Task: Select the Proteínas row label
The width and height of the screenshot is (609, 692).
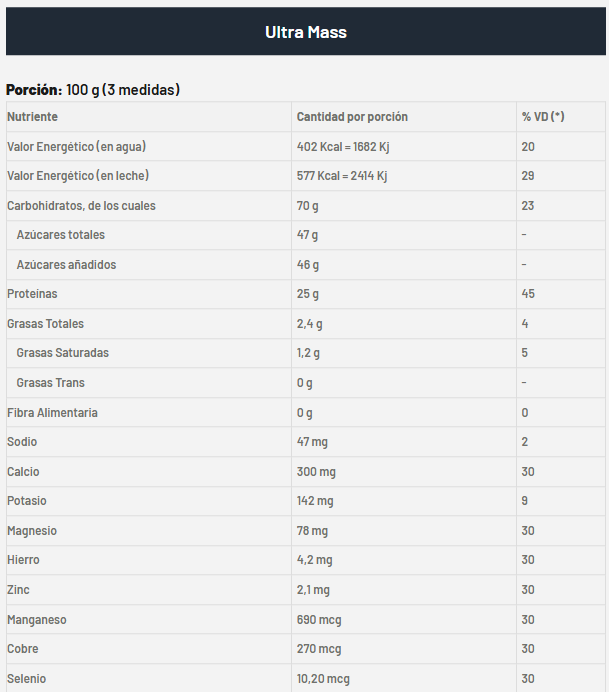Action: [x=32, y=294]
